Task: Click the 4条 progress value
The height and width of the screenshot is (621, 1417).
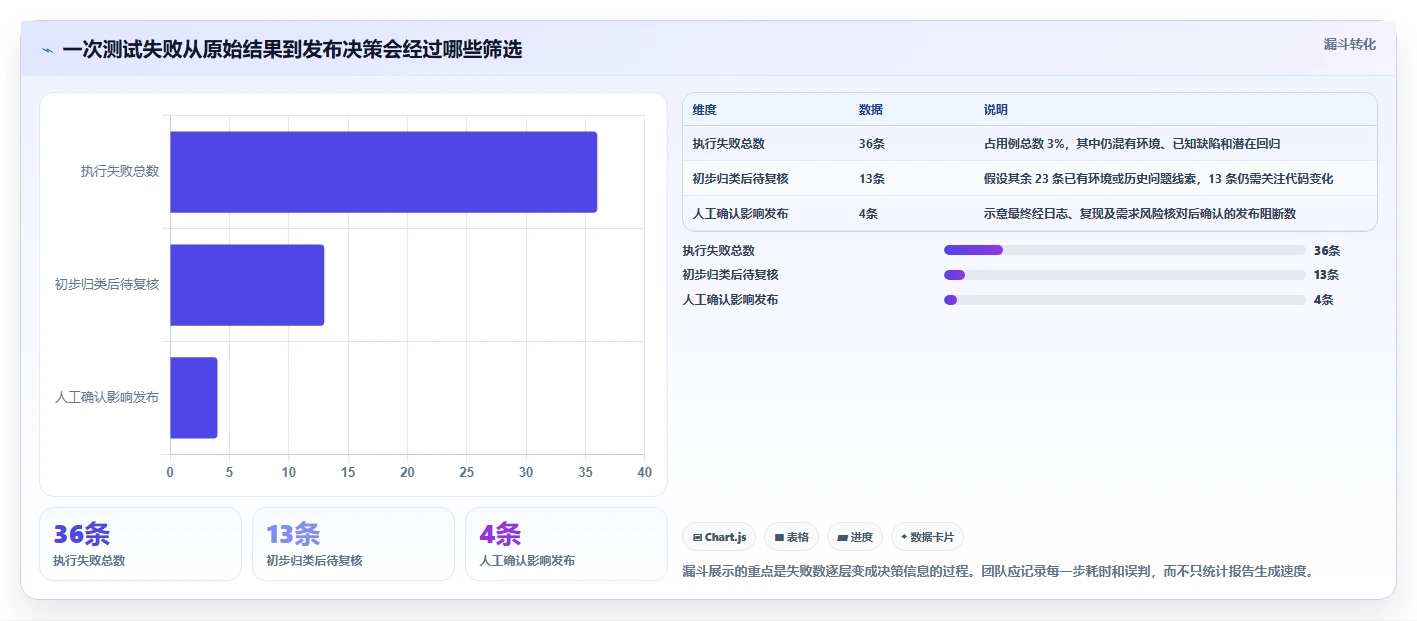Action: point(1323,300)
